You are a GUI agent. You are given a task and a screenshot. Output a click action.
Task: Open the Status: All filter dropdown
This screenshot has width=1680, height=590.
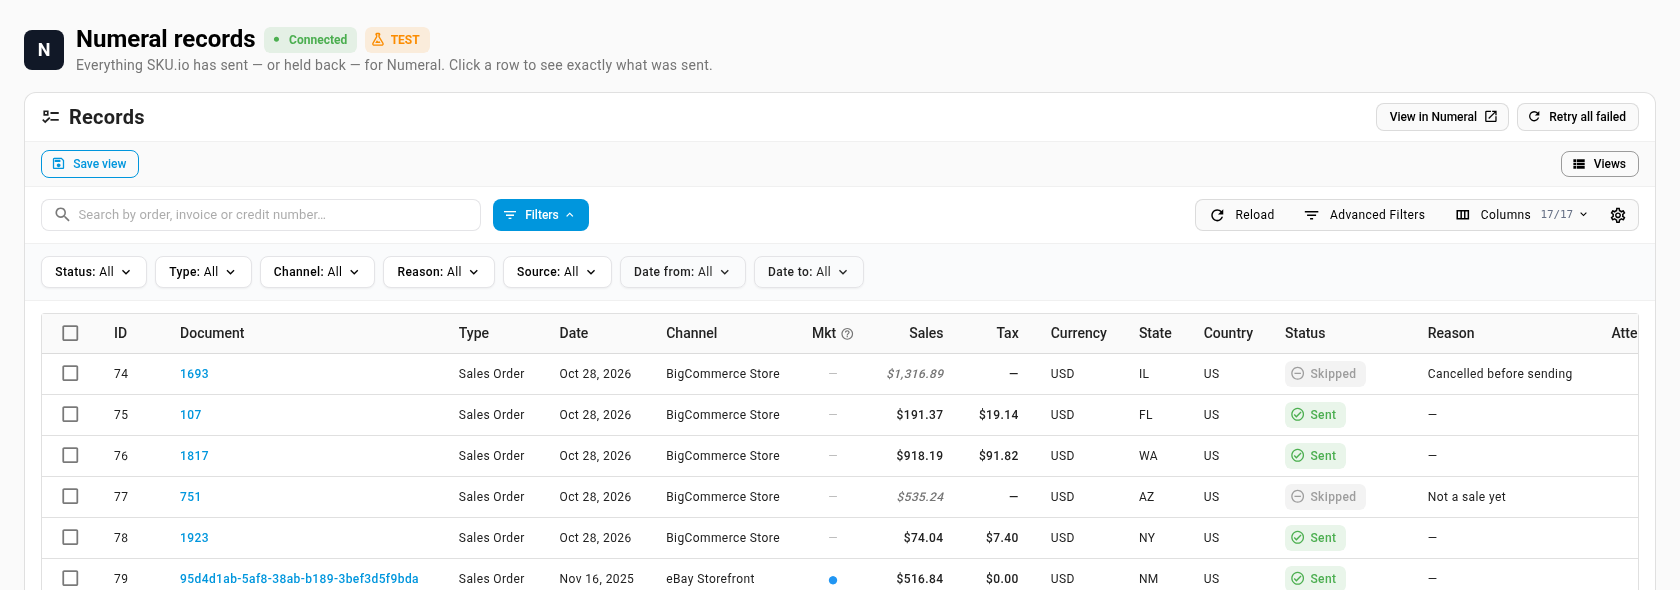[94, 272]
